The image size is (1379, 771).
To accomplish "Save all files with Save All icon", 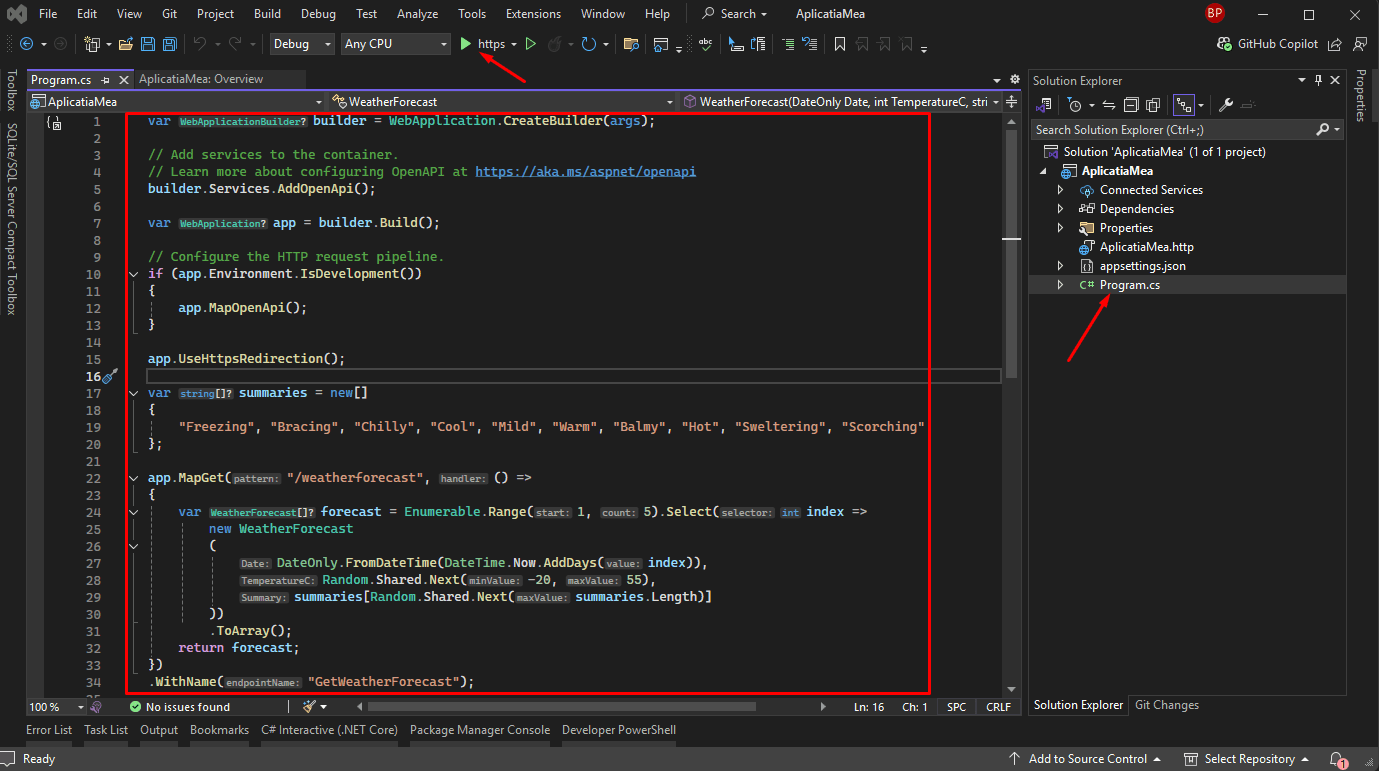I will [x=169, y=44].
